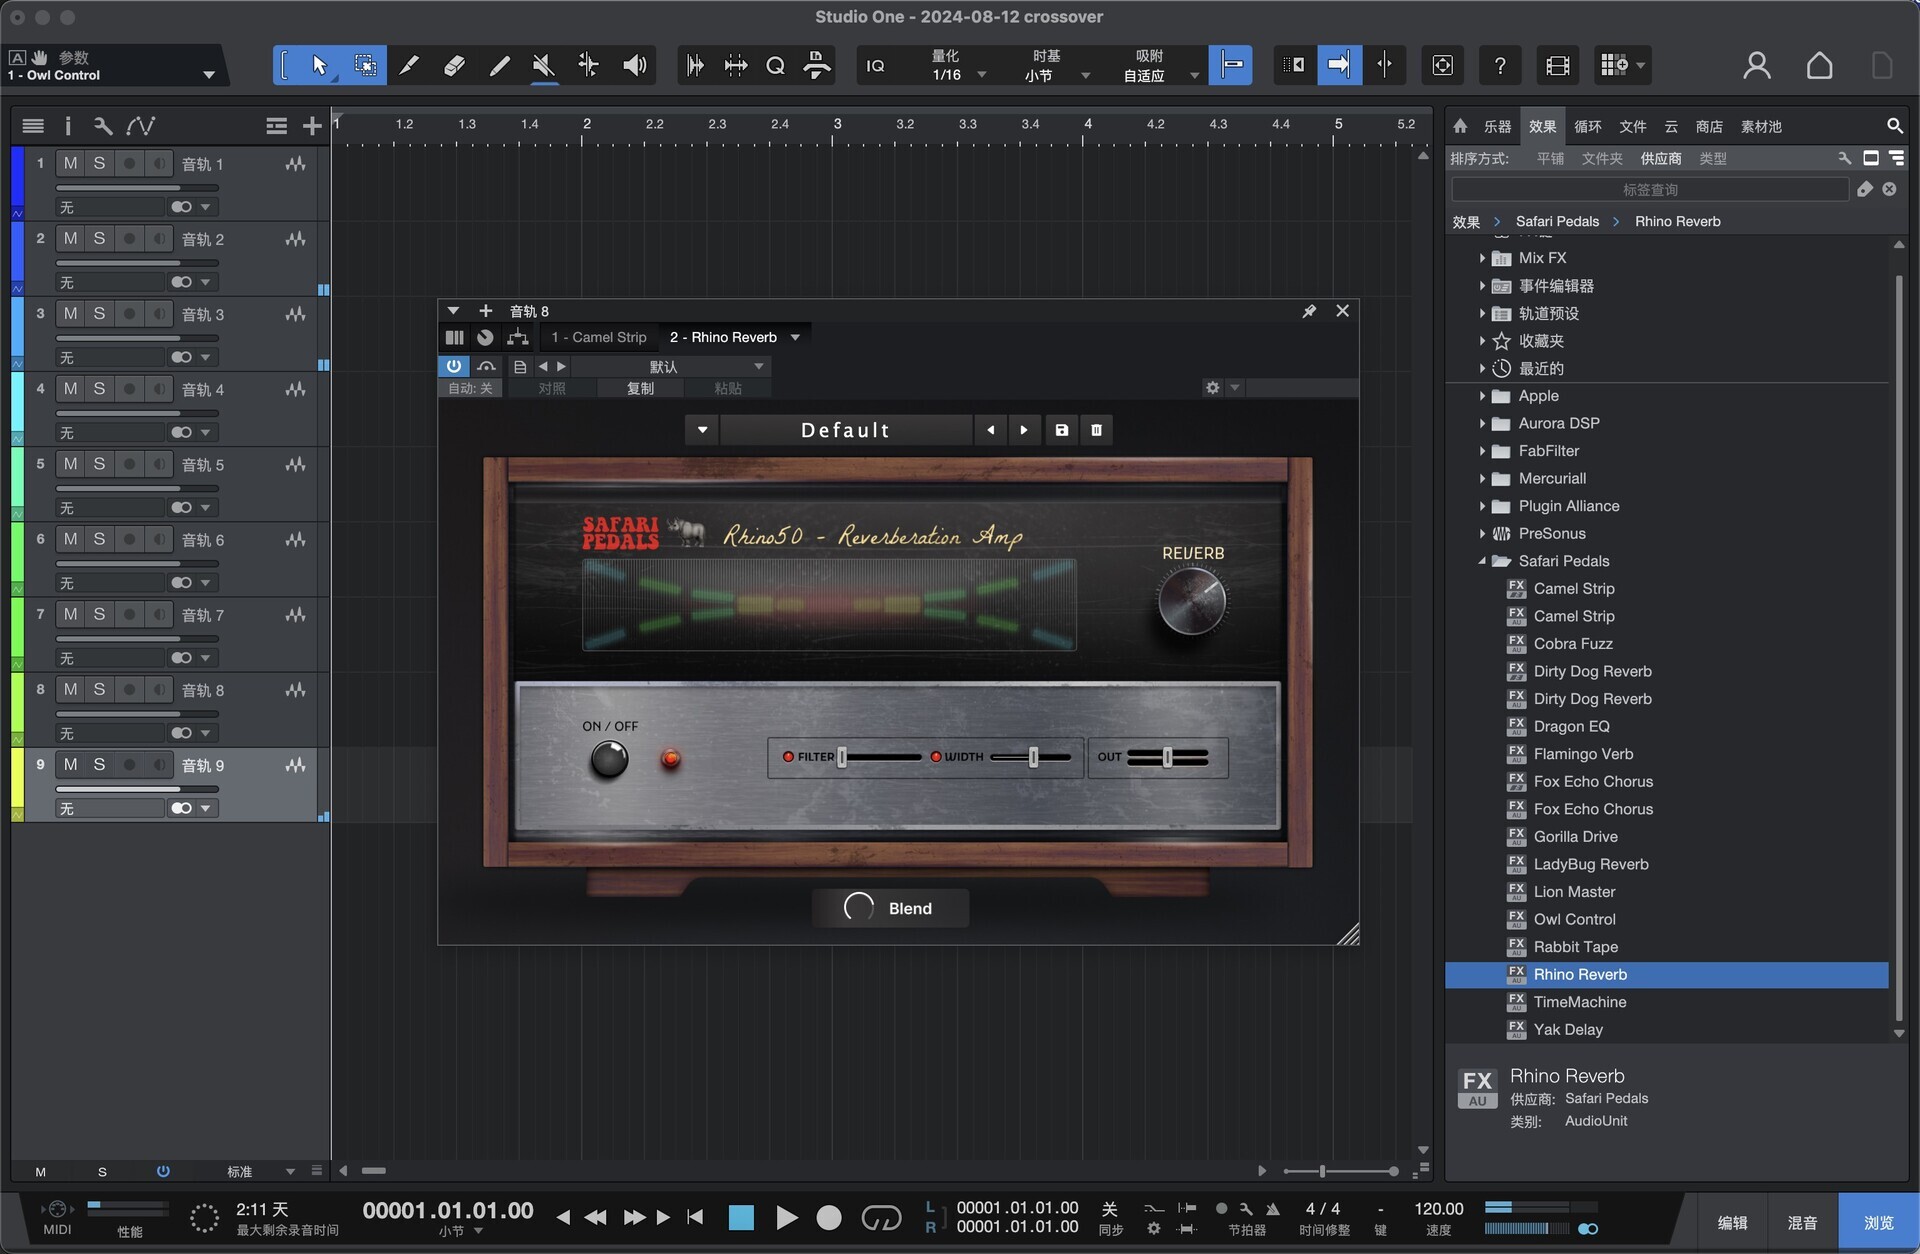Switch to the 商店 browser tab
Screen dimensions: 1920x1254
click(x=1709, y=126)
